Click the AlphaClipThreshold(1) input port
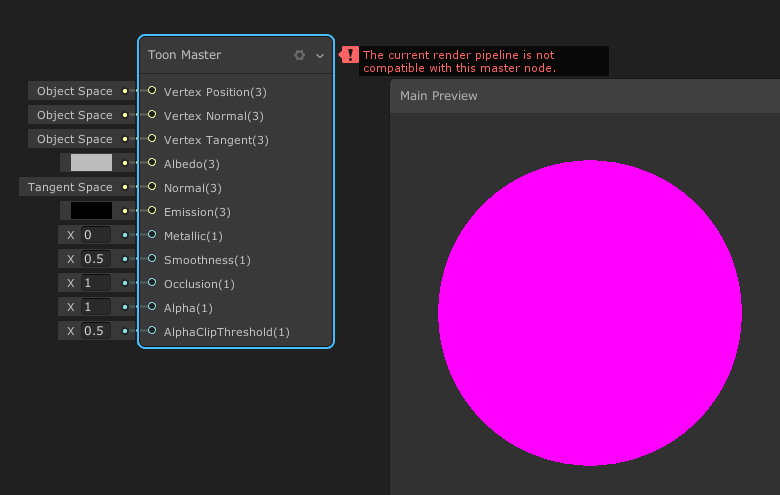780x495 pixels. click(x=152, y=330)
